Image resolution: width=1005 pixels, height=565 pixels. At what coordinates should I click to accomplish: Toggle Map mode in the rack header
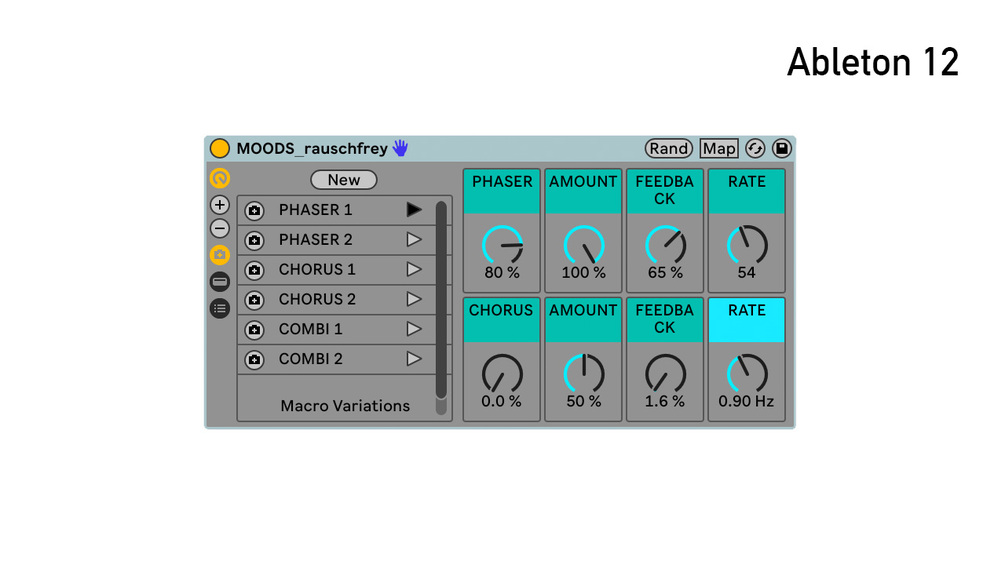pos(719,149)
